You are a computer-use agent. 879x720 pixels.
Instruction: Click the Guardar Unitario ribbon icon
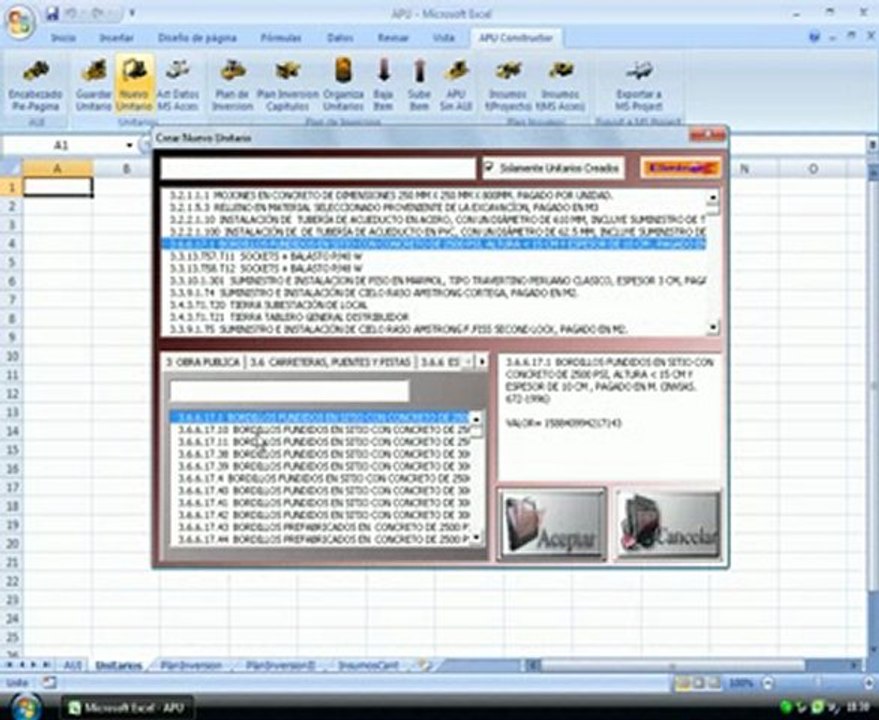[x=94, y=85]
